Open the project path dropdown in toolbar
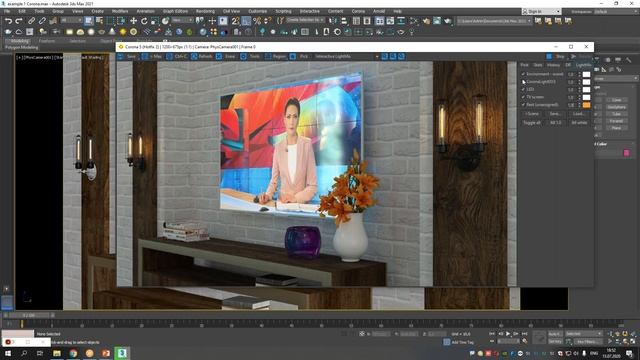This screenshot has width=640, height=360. (494, 20)
